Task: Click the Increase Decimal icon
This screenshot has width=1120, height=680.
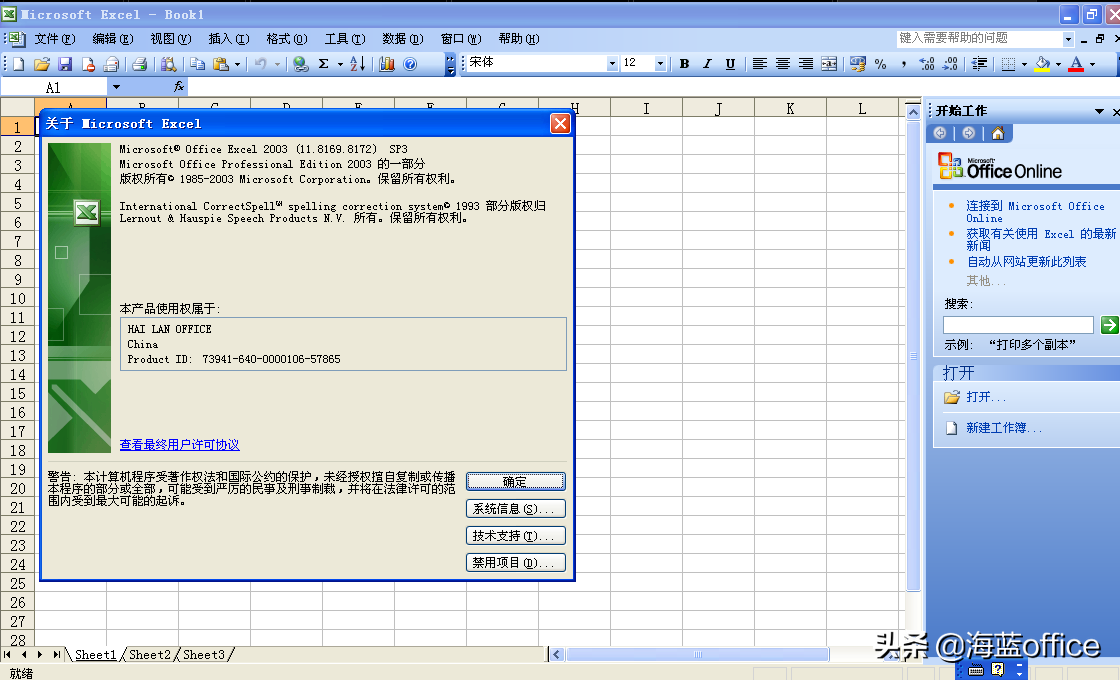Action: pyautogui.click(x=926, y=64)
